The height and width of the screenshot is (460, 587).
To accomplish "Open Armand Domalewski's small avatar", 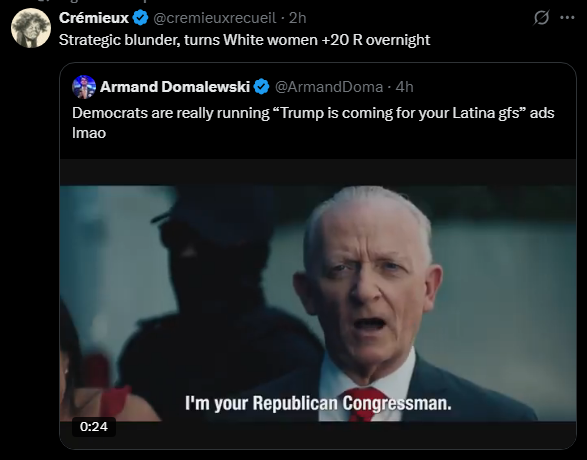I will (84, 87).
